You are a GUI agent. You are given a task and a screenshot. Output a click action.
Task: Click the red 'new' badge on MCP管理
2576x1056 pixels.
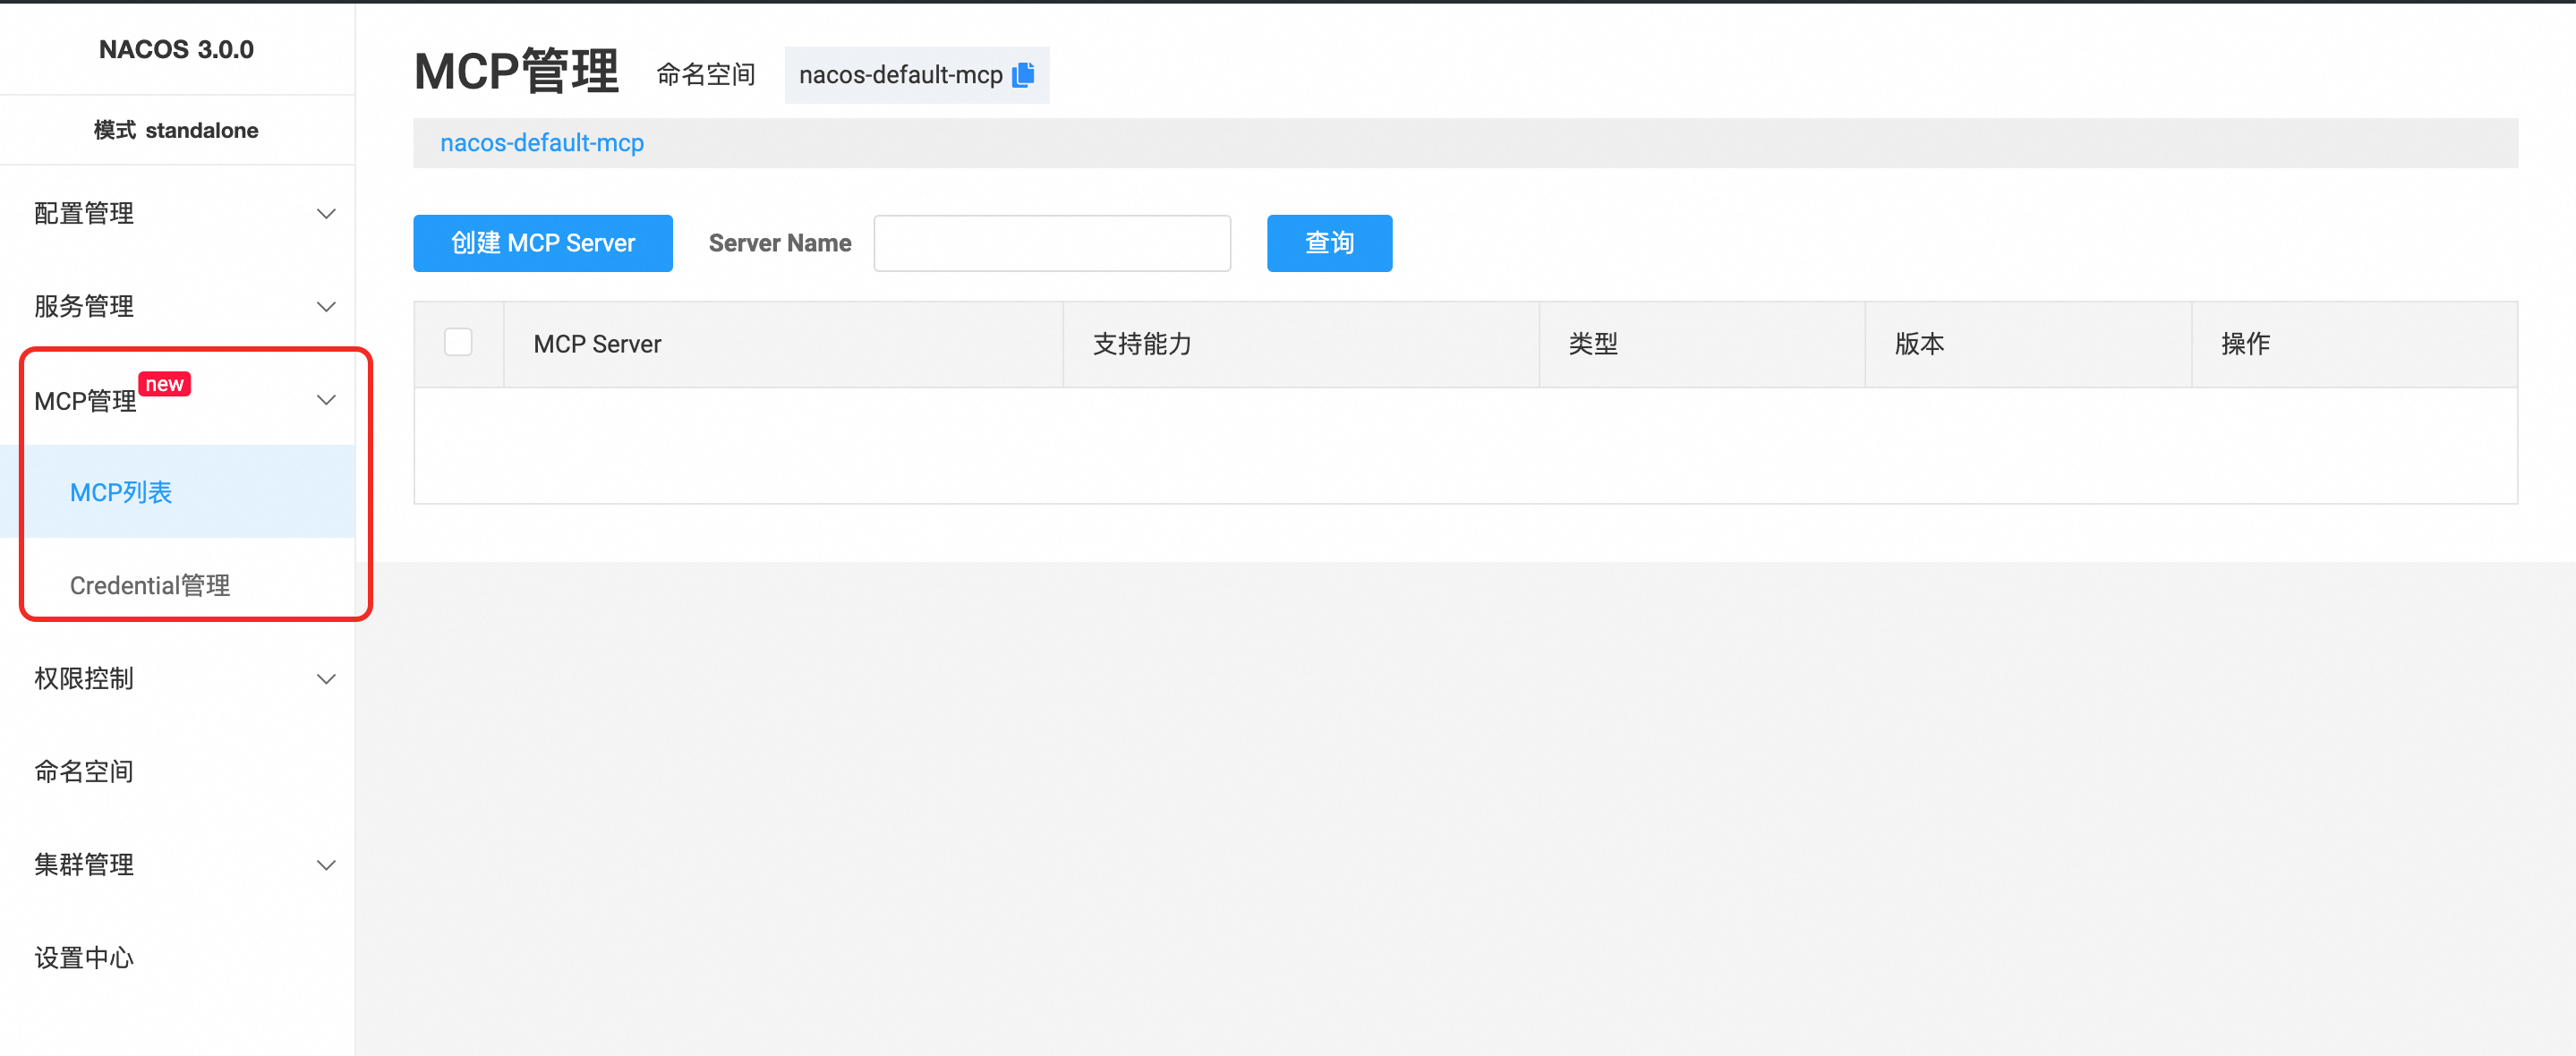(164, 384)
